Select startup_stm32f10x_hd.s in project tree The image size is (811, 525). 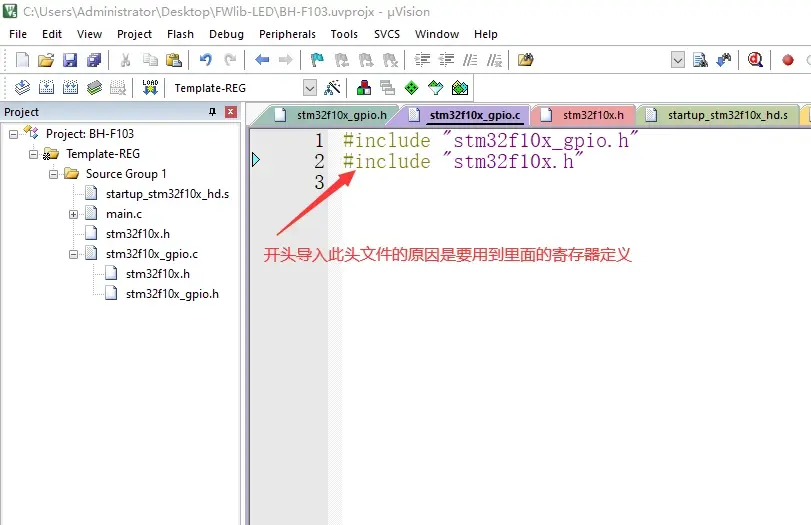click(x=167, y=194)
